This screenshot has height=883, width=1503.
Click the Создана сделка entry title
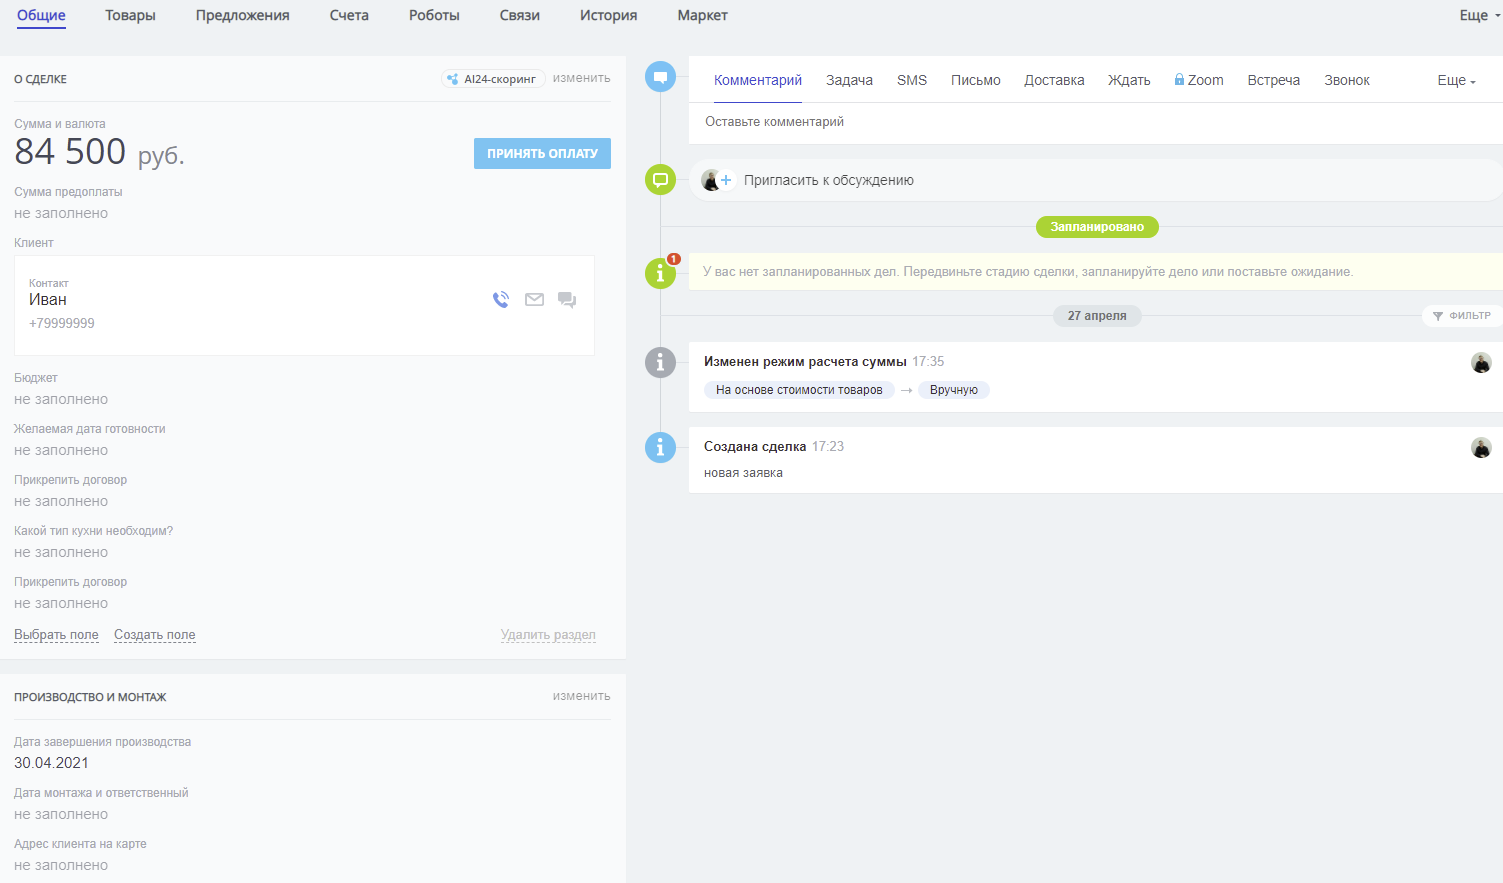(755, 447)
